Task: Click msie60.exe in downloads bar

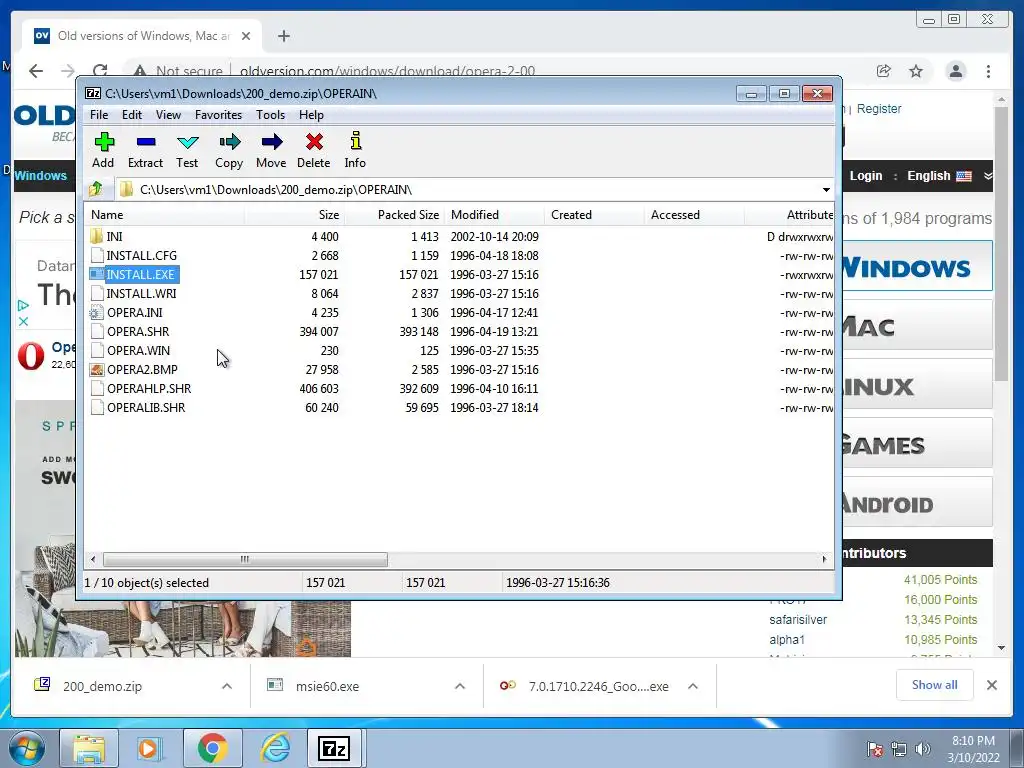Action: click(327, 686)
